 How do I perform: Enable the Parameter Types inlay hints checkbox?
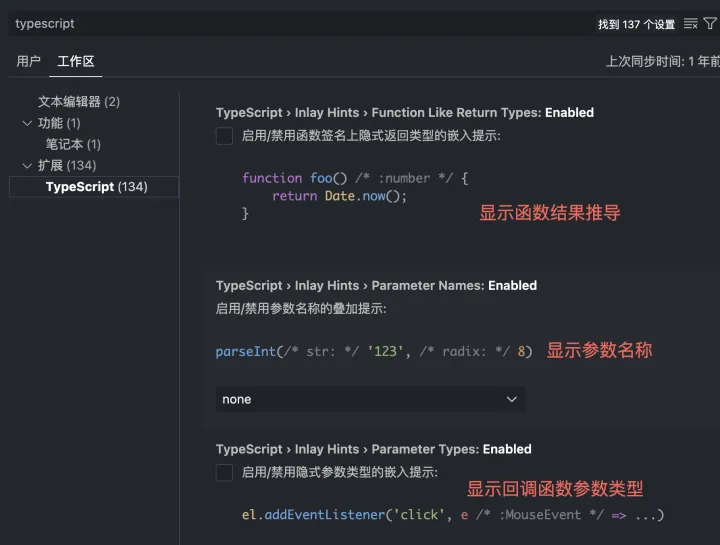coord(224,472)
